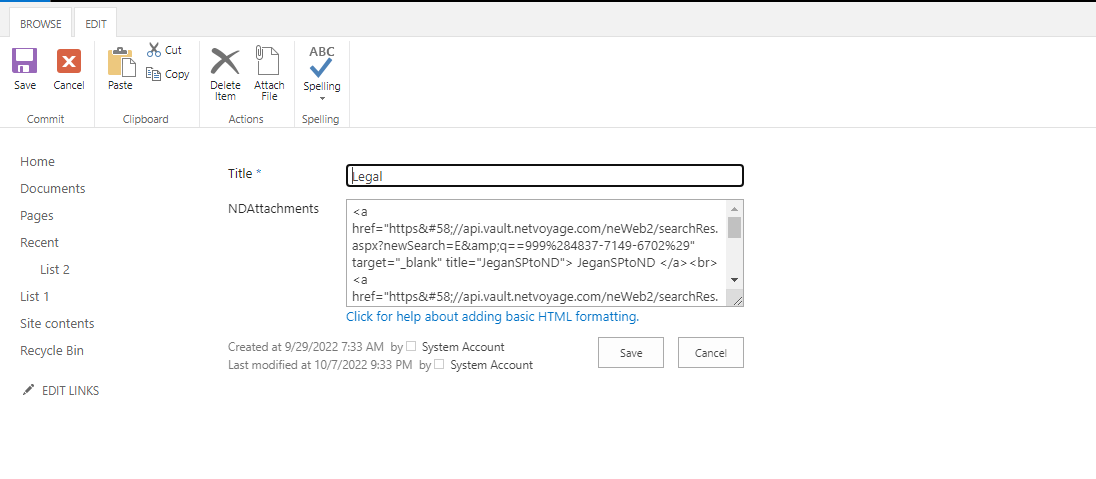
Task: Toggle presence box beside Created by System Account
Action: coord(411,346)
